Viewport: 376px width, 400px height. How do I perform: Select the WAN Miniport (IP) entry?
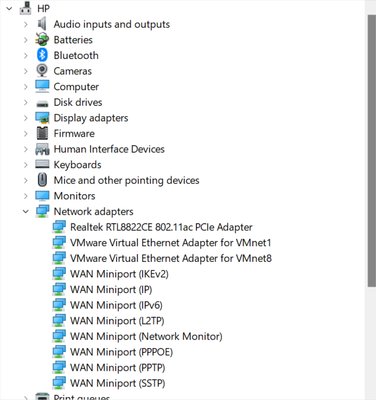[111, 290]
